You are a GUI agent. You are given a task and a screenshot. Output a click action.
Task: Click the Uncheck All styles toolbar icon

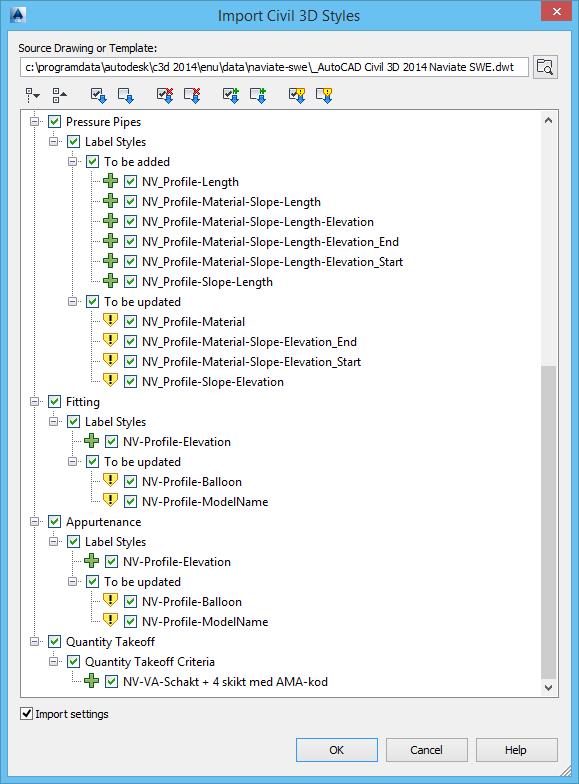tap(125, 95)
